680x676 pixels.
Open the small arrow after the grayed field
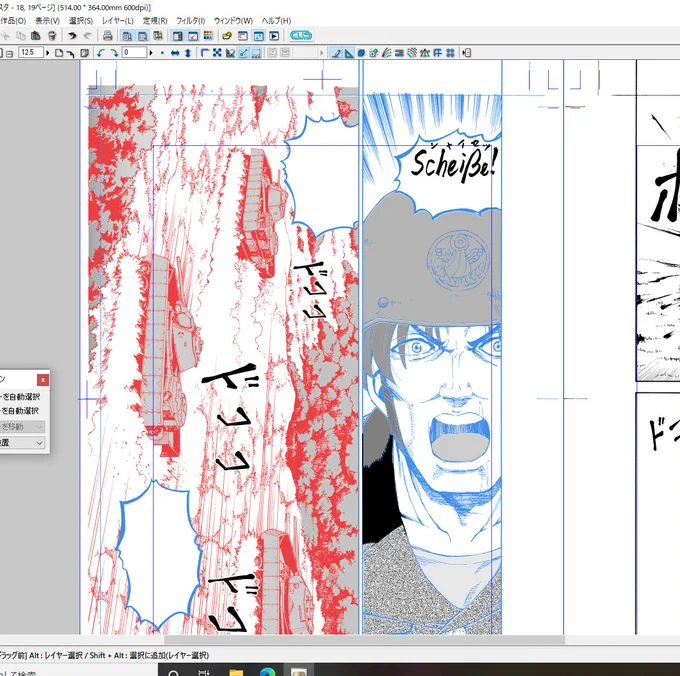pos(321,53)
